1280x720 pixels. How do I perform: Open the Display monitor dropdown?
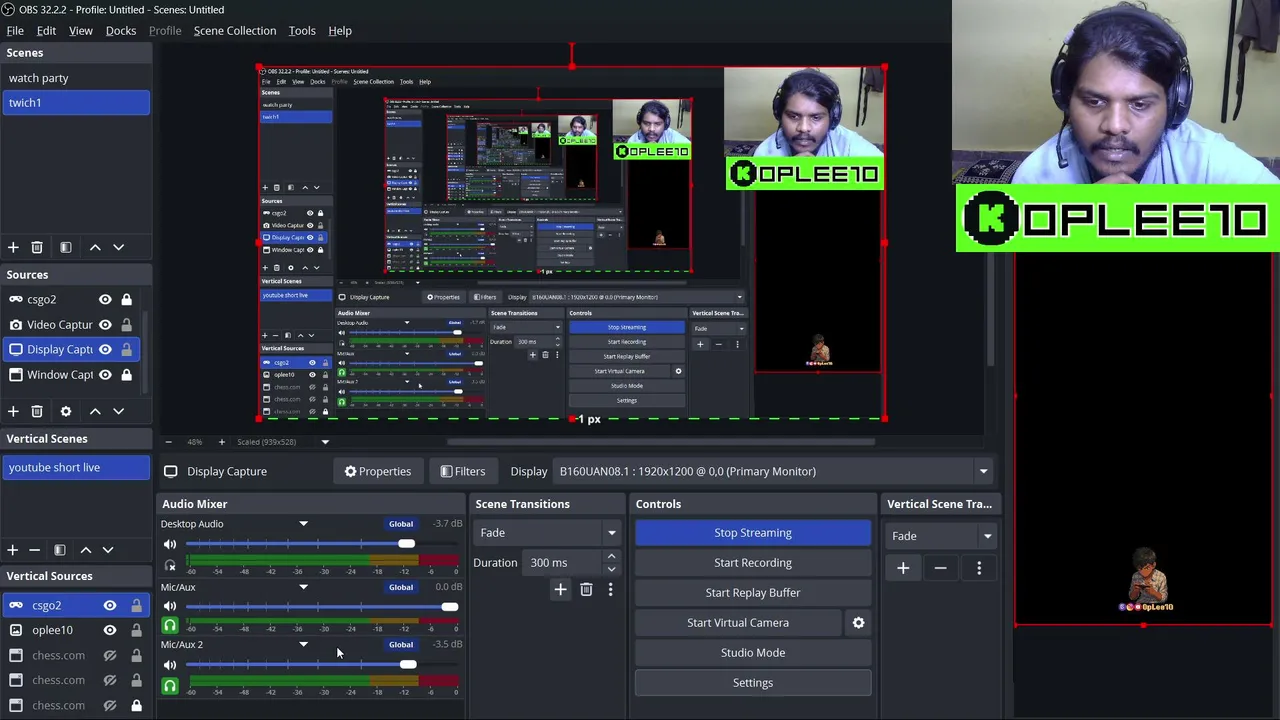[x=773, y=471]
